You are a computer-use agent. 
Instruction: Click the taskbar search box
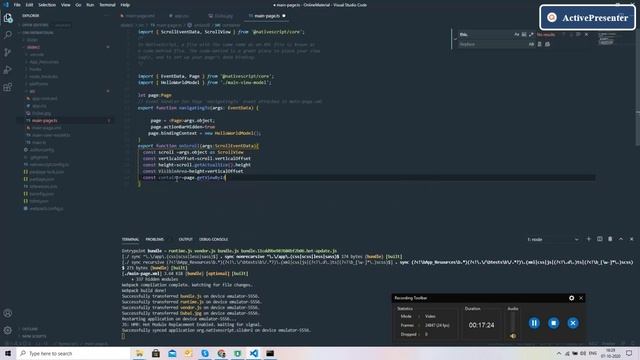(x=73, y=353)
